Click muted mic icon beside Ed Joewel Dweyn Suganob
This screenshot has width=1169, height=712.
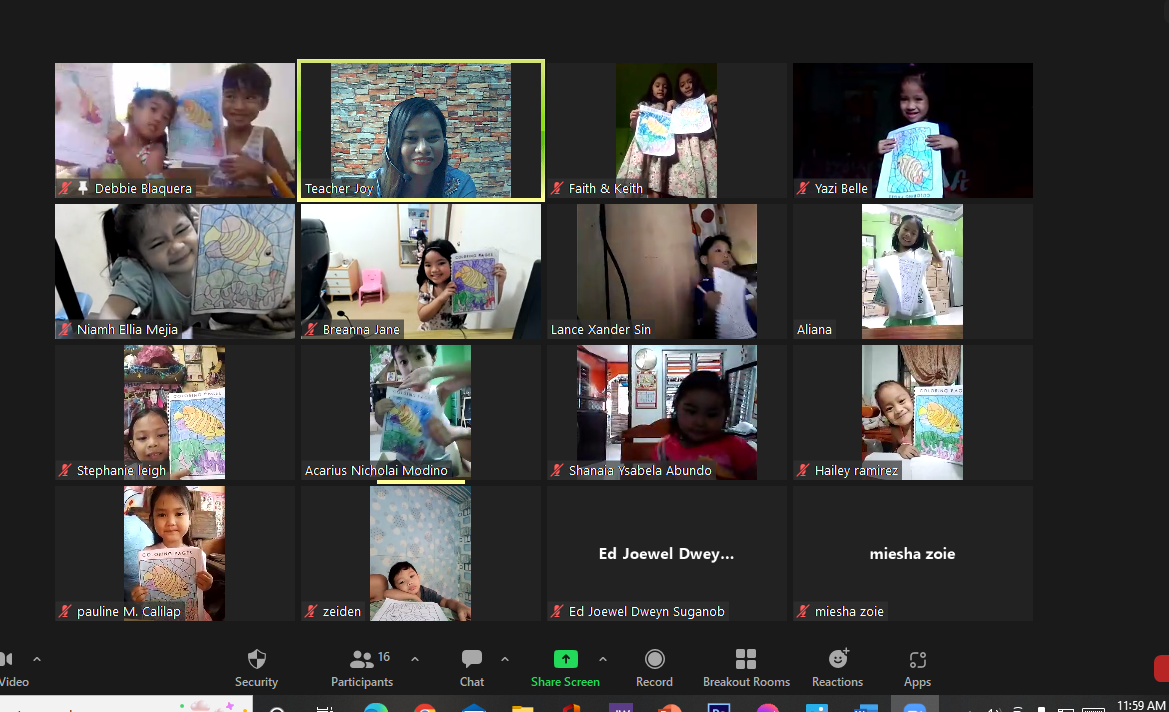pos(557,611)
